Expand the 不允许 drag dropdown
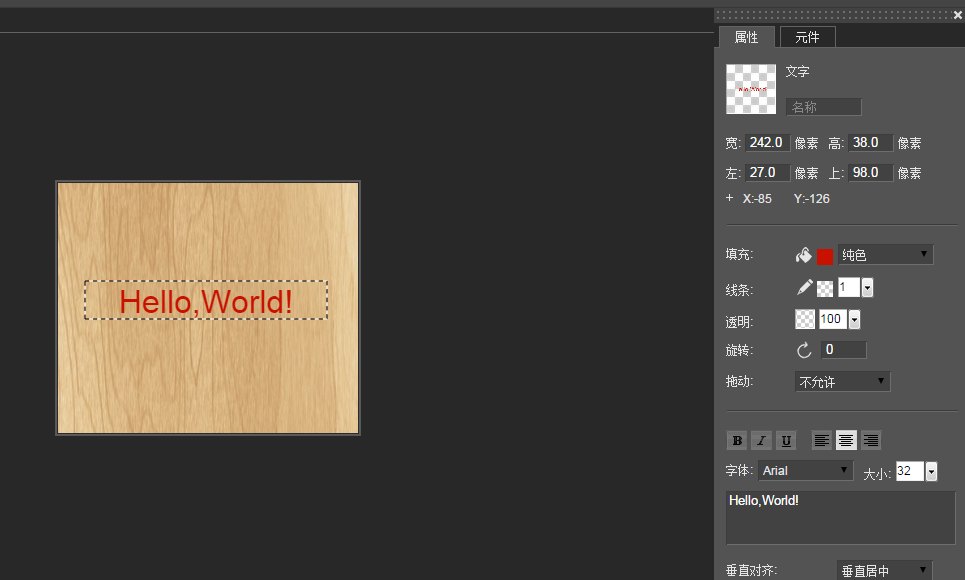Screen dimensions: 965x580 (x=842, y=382)
